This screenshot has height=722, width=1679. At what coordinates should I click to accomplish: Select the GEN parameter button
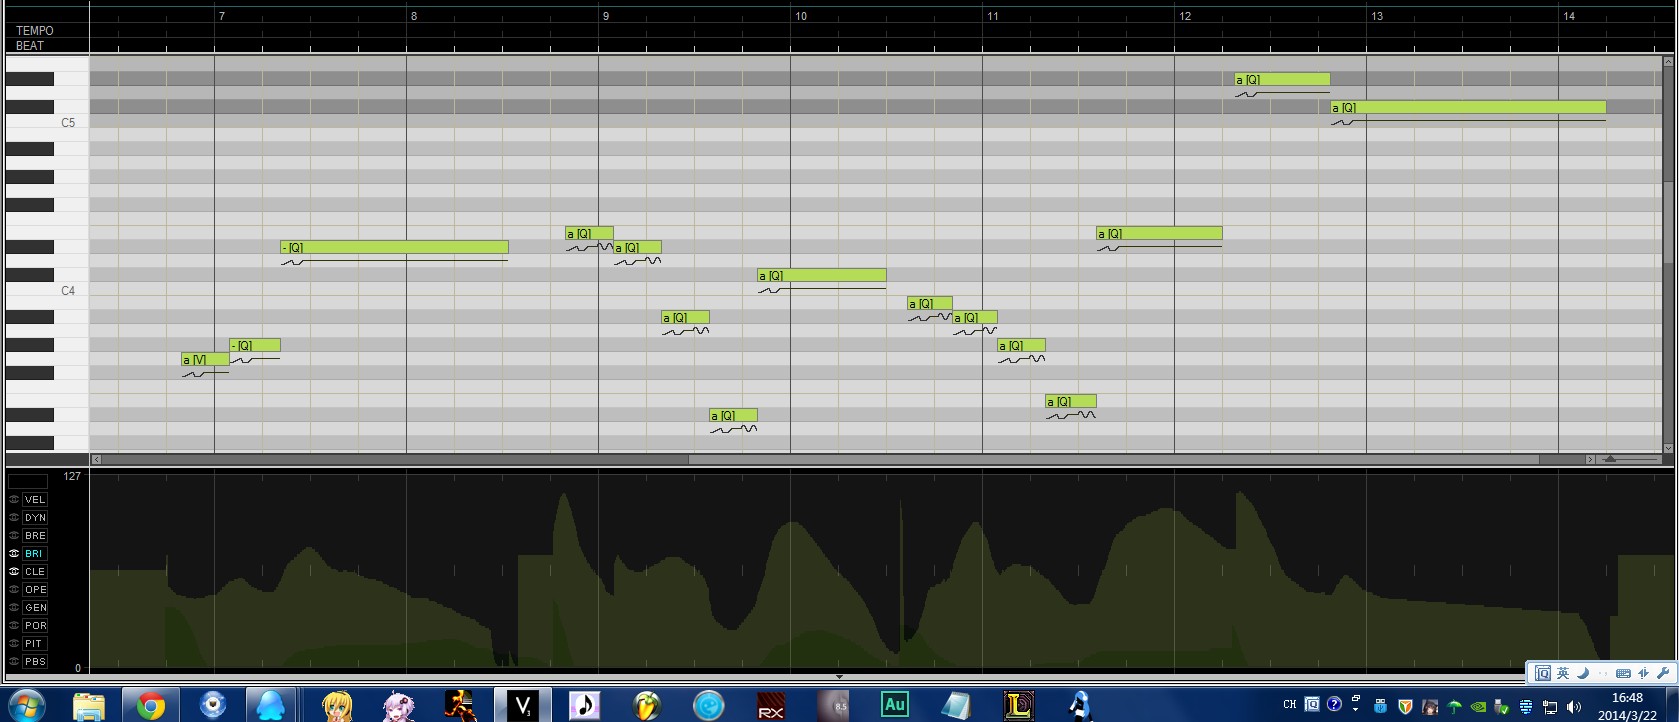tap(35, 607)
